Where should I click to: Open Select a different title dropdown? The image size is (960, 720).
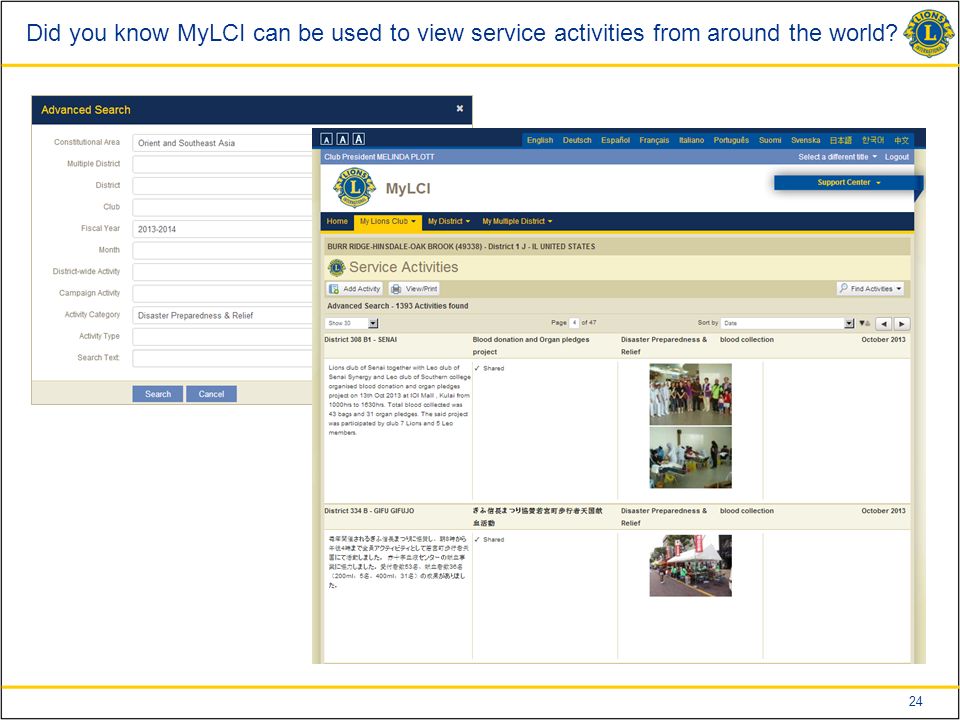tap(837, 157)
